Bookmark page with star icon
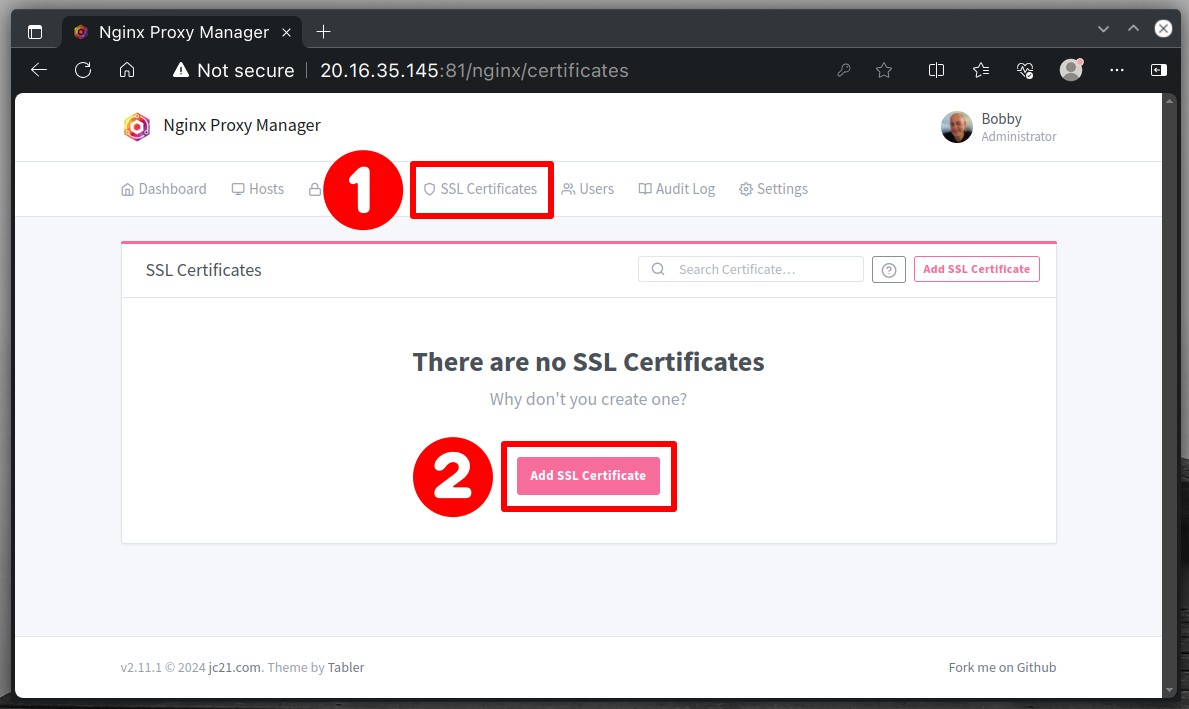 883,71
